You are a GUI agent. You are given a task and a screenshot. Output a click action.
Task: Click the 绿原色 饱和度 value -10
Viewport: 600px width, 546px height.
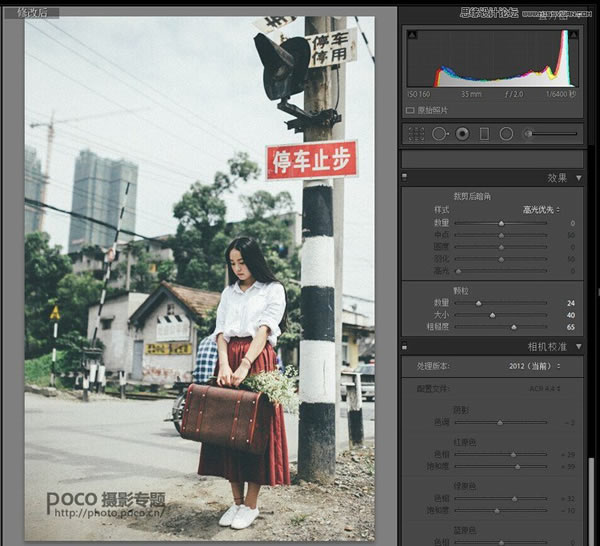point(568,511)
